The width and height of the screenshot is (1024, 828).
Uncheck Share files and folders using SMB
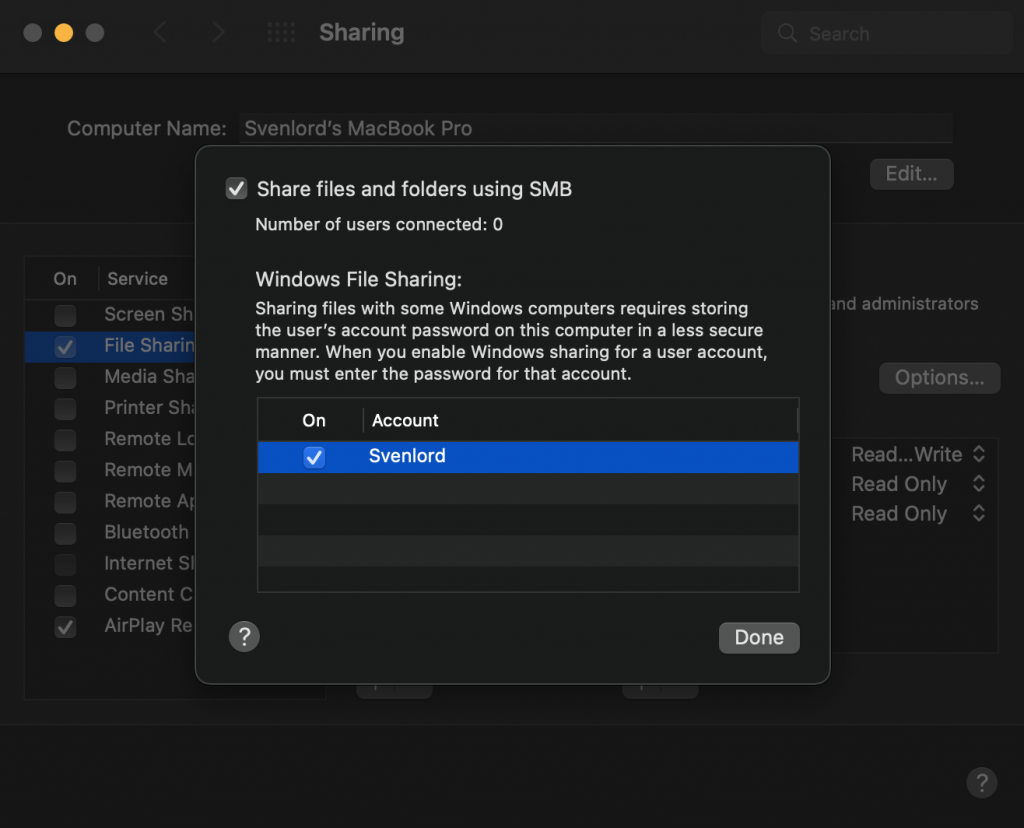coord(236,188)
